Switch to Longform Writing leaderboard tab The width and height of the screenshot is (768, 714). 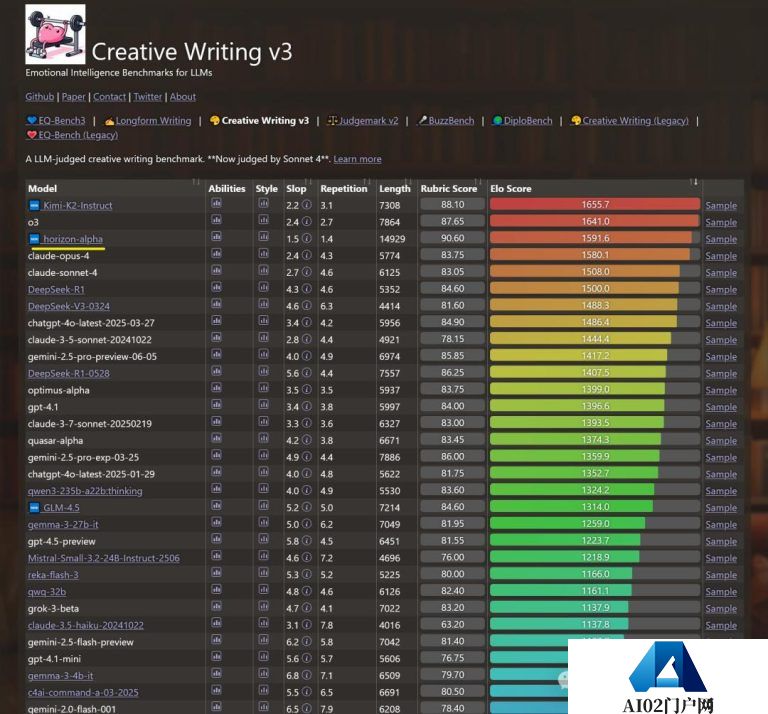pyautogui.click(x=148, y=120)
